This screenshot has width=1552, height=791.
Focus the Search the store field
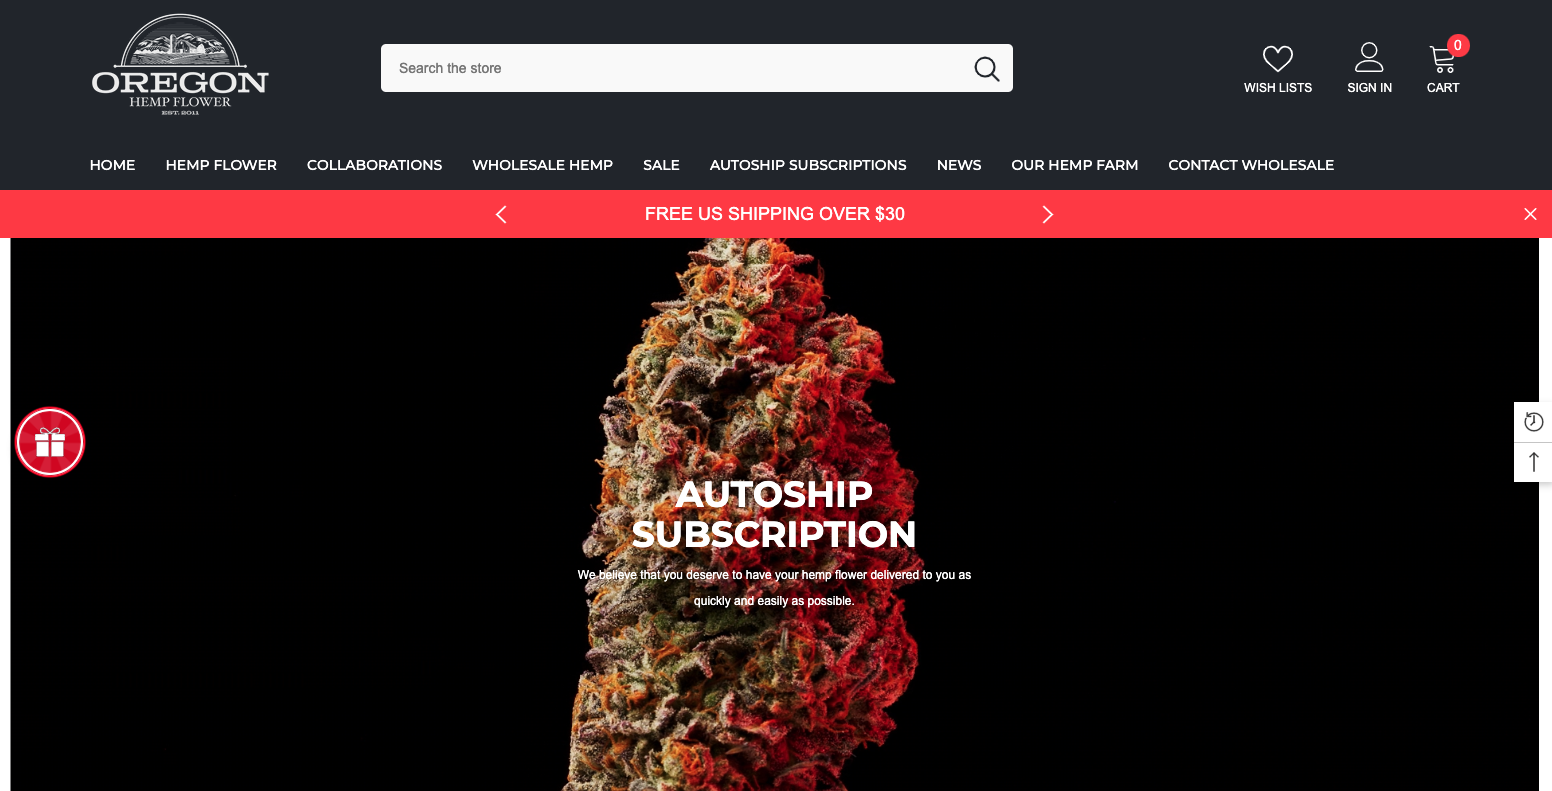675,68
